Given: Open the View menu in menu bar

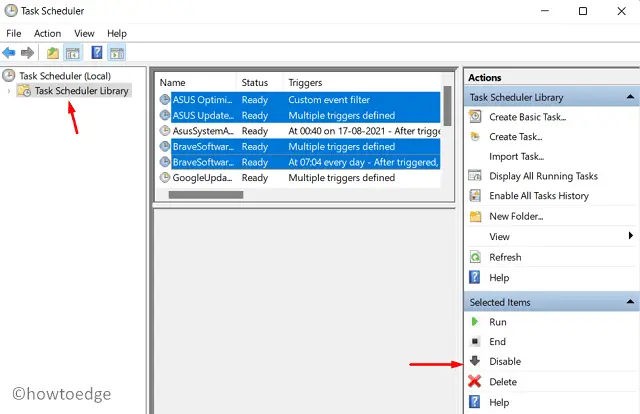Looking at the screenshot, I should [x=84, y=33].
